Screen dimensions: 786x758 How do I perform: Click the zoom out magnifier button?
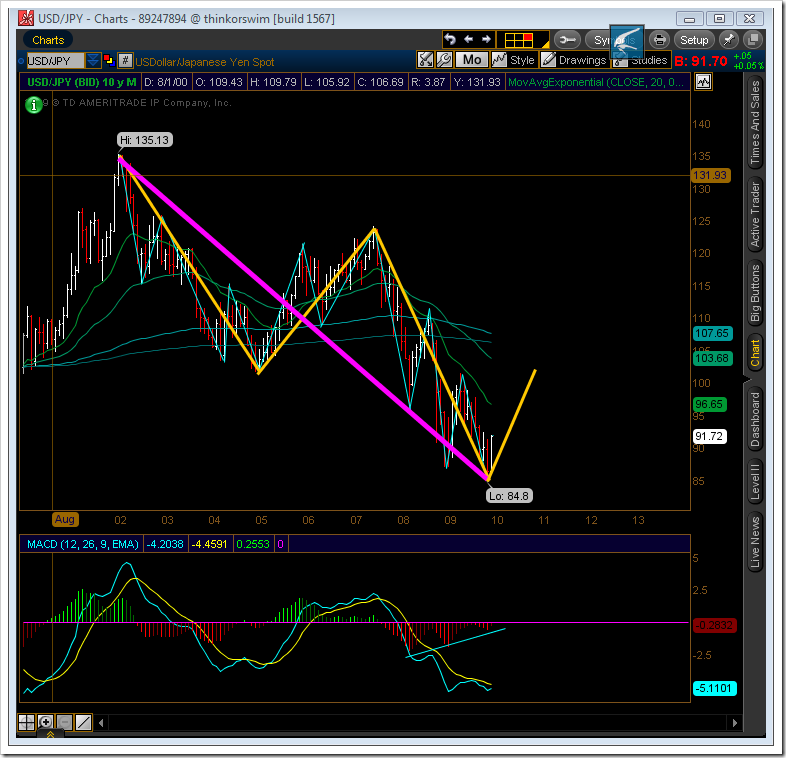[64, 722]
